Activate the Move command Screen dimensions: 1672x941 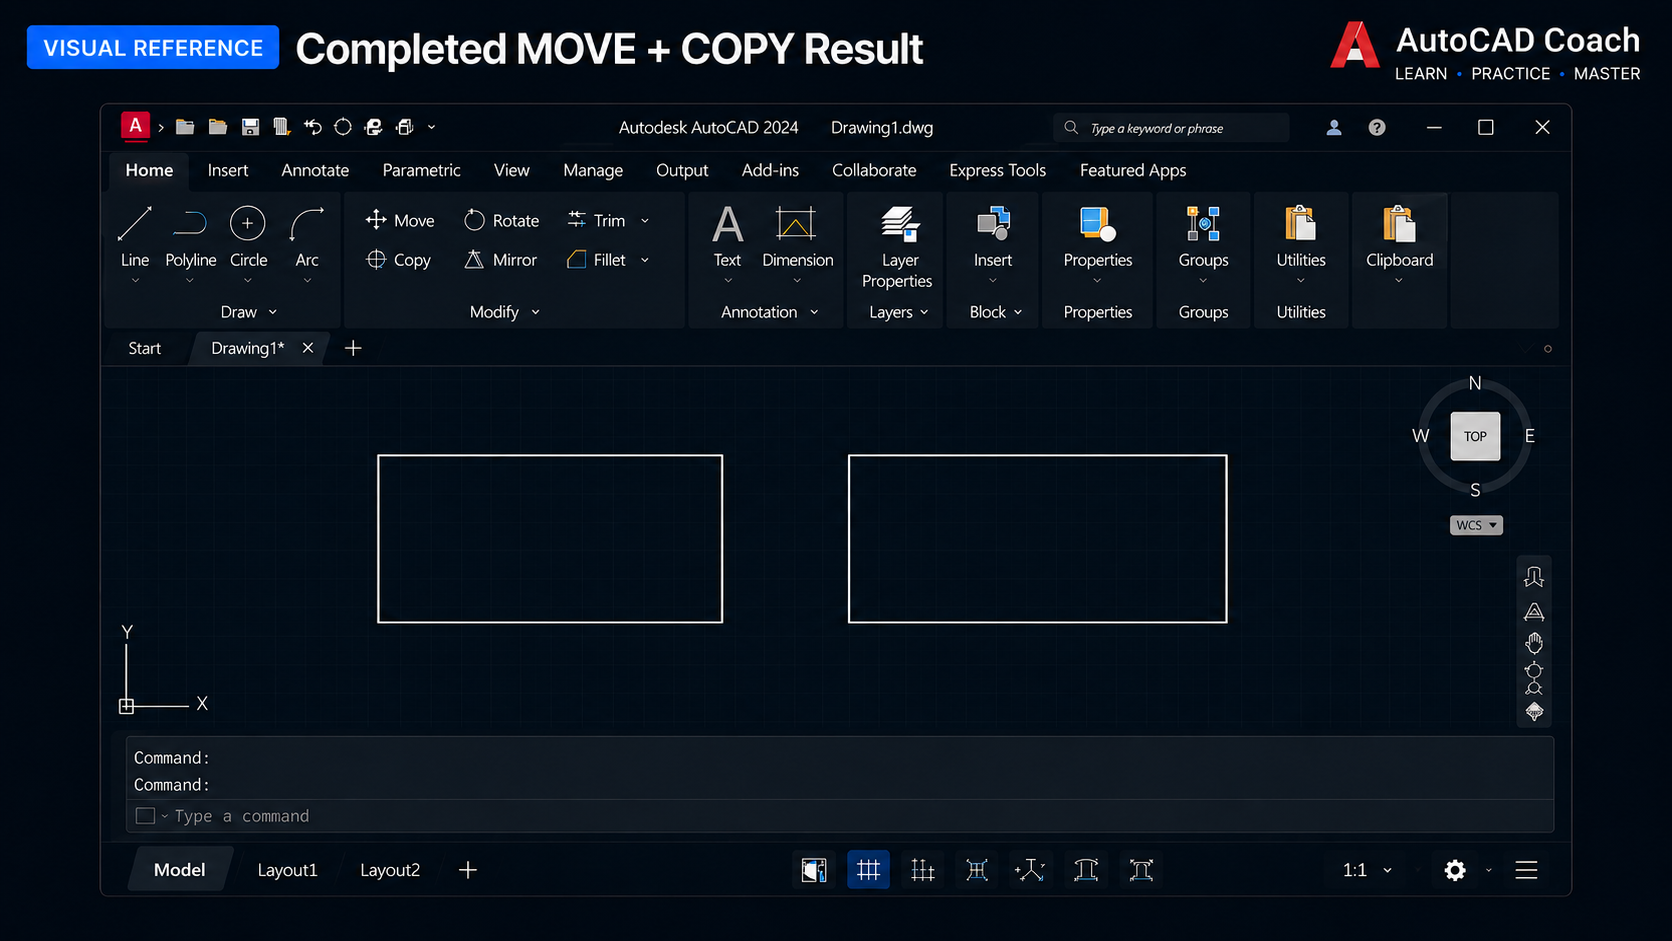(x=400, y=220)
